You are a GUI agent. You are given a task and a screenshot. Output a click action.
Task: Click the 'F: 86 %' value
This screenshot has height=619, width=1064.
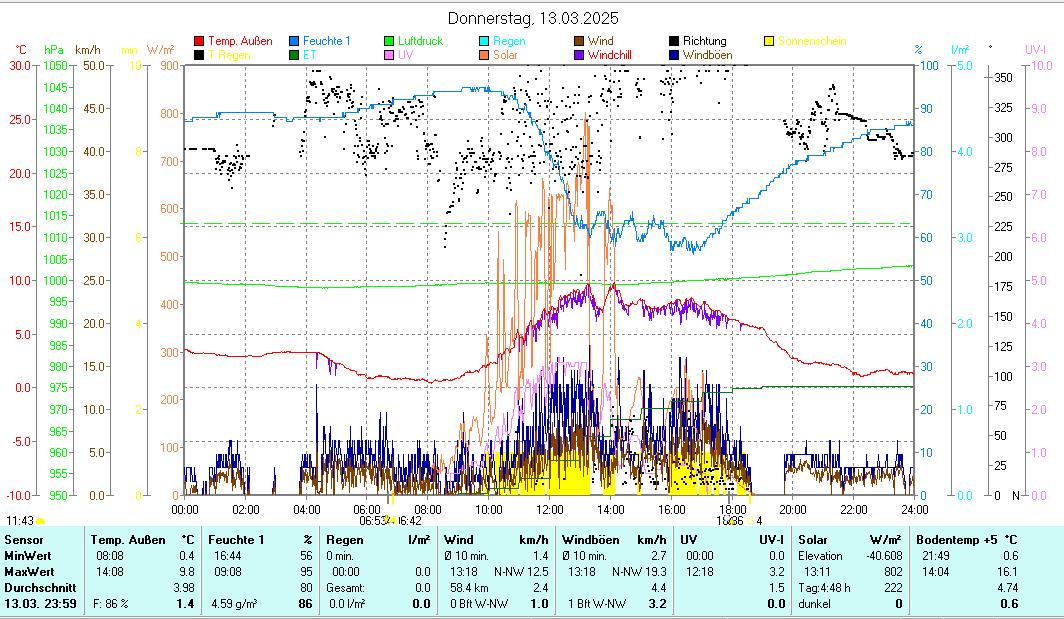pyautogui.click(x=111, y=604)
